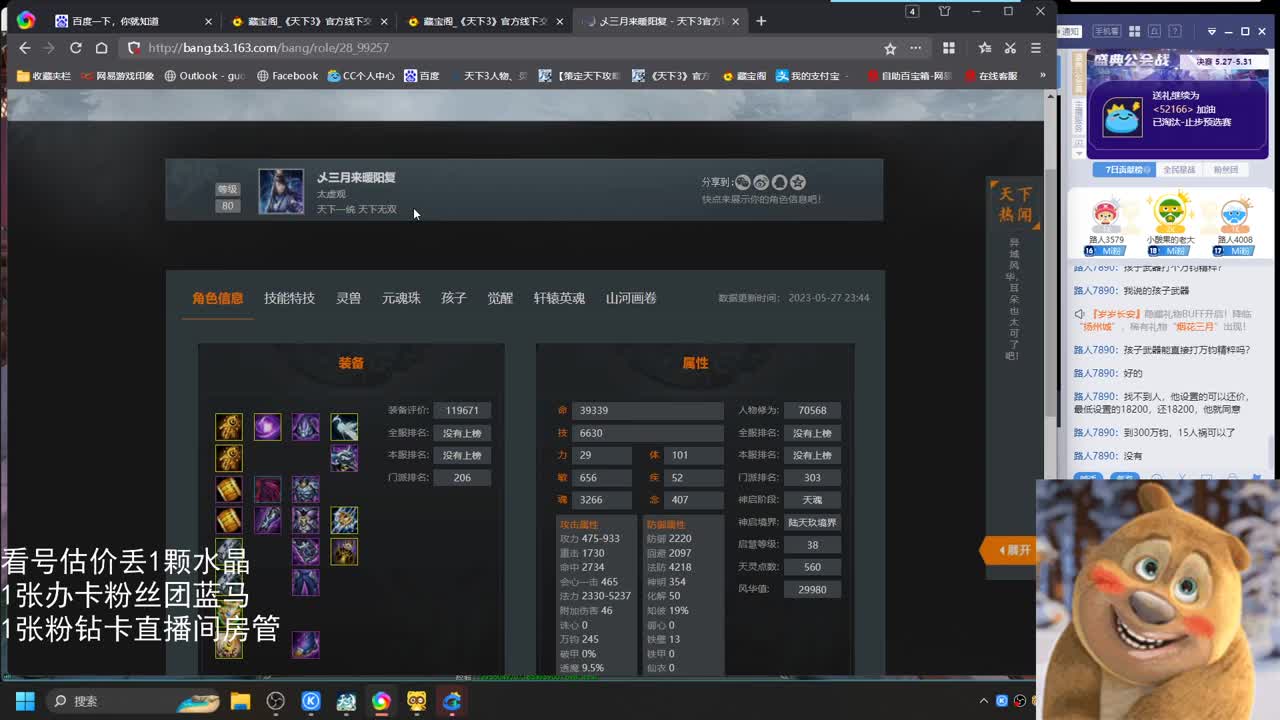
Task: Toggle the 全民星战 option in the live panel
Action: 1178,169
